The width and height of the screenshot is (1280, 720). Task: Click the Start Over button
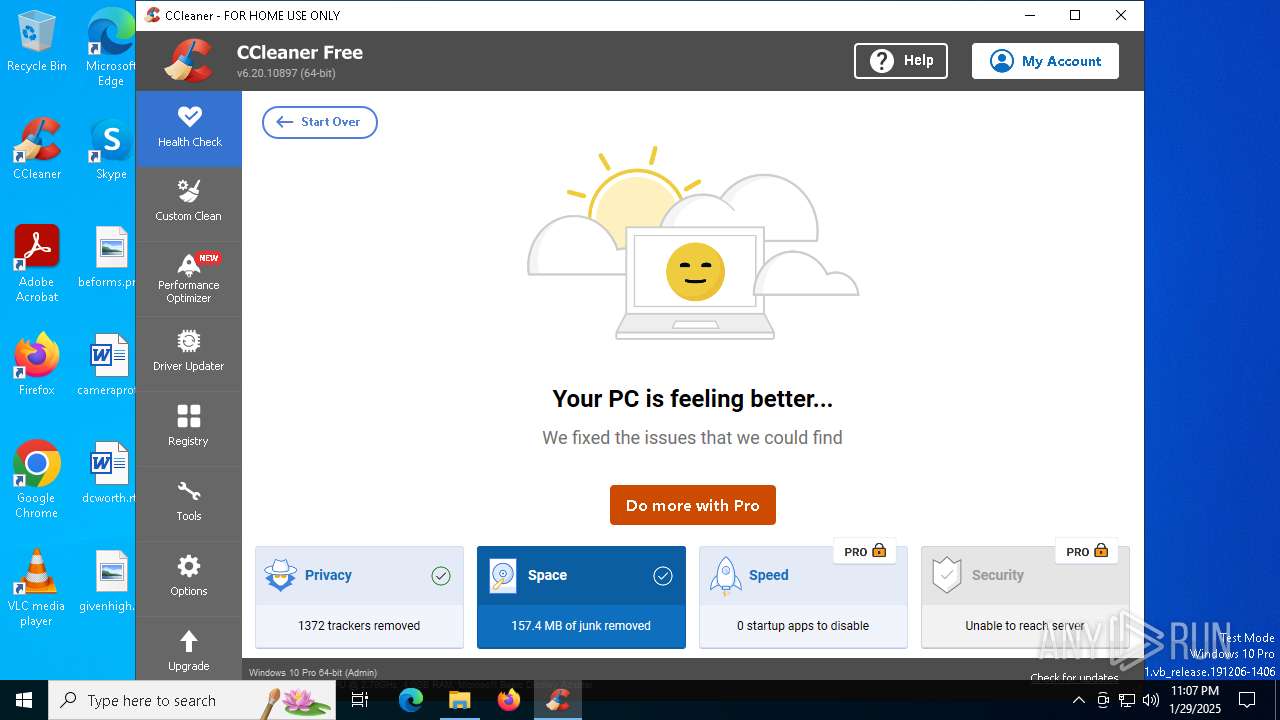320,122
